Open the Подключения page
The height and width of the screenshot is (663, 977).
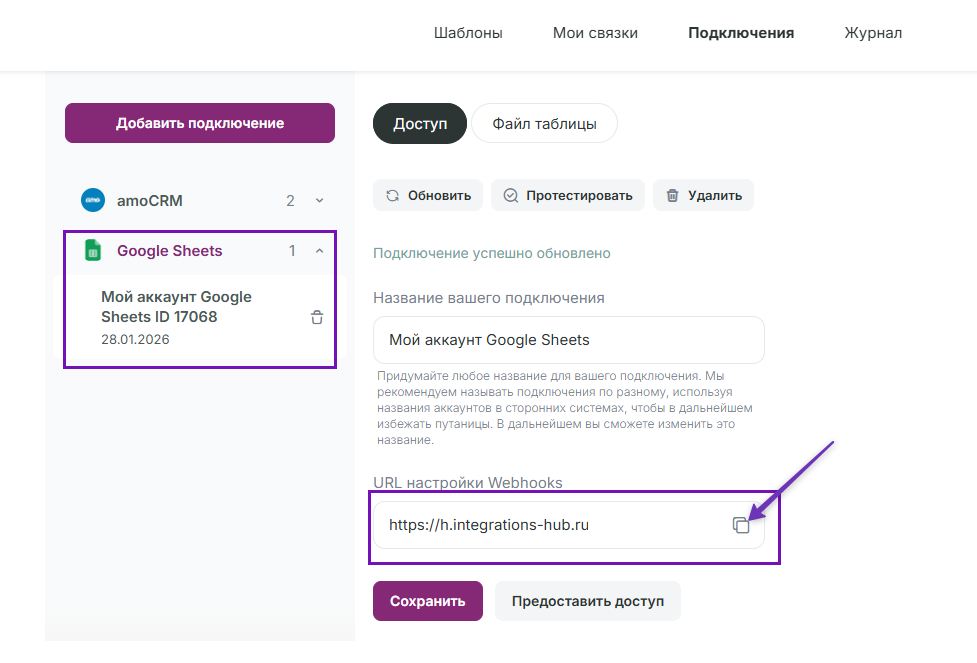pyautogui.click(x=741, y=33)
